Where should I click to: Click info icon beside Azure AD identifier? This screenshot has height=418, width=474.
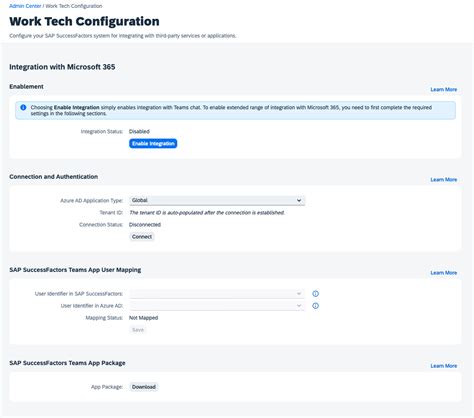(315, 306)
